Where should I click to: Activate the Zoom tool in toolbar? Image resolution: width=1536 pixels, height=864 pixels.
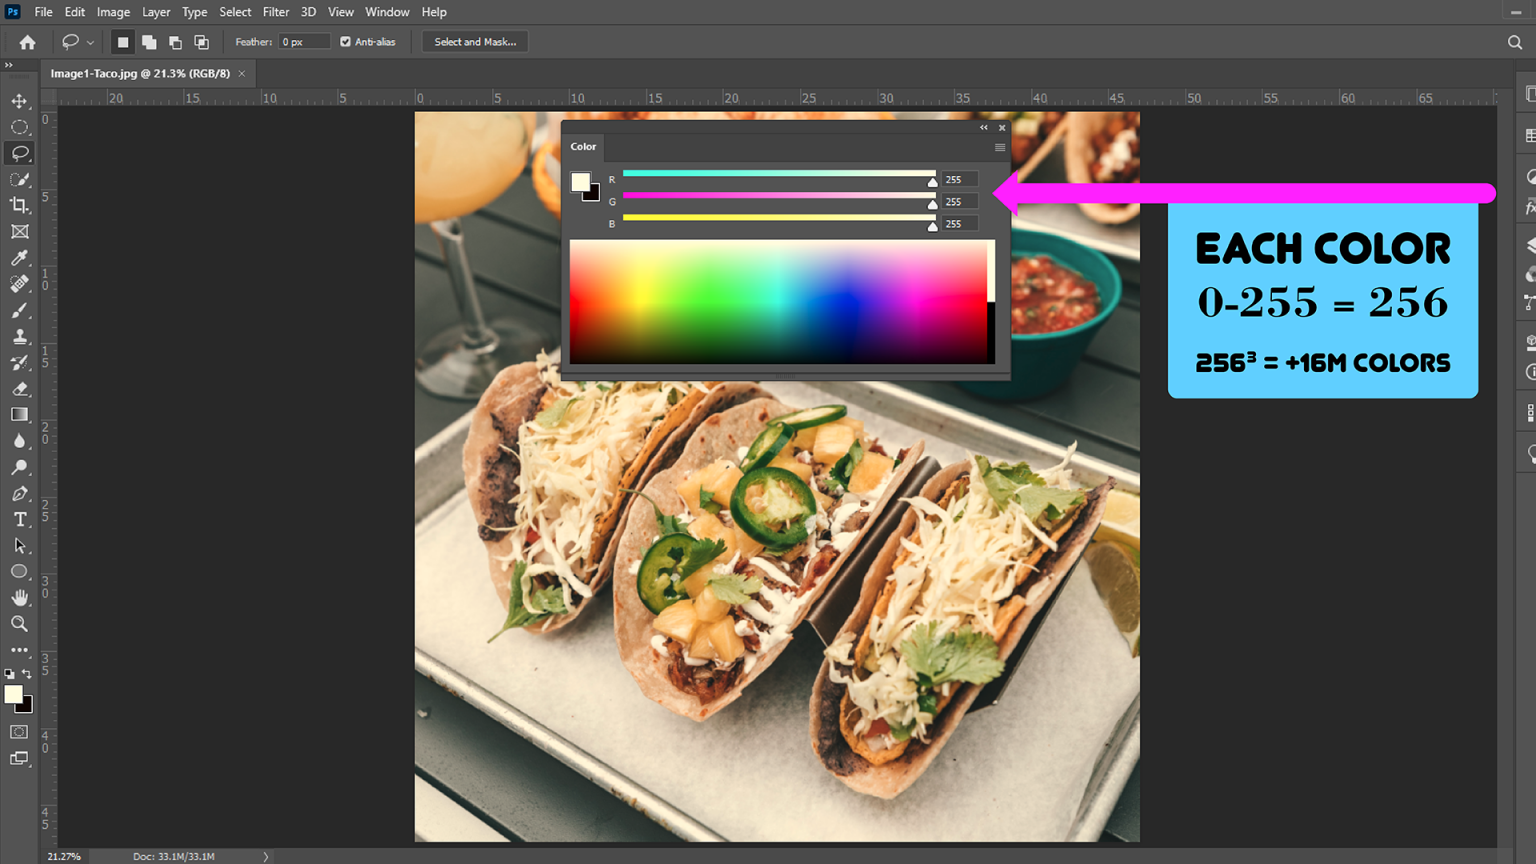(19, 624)
